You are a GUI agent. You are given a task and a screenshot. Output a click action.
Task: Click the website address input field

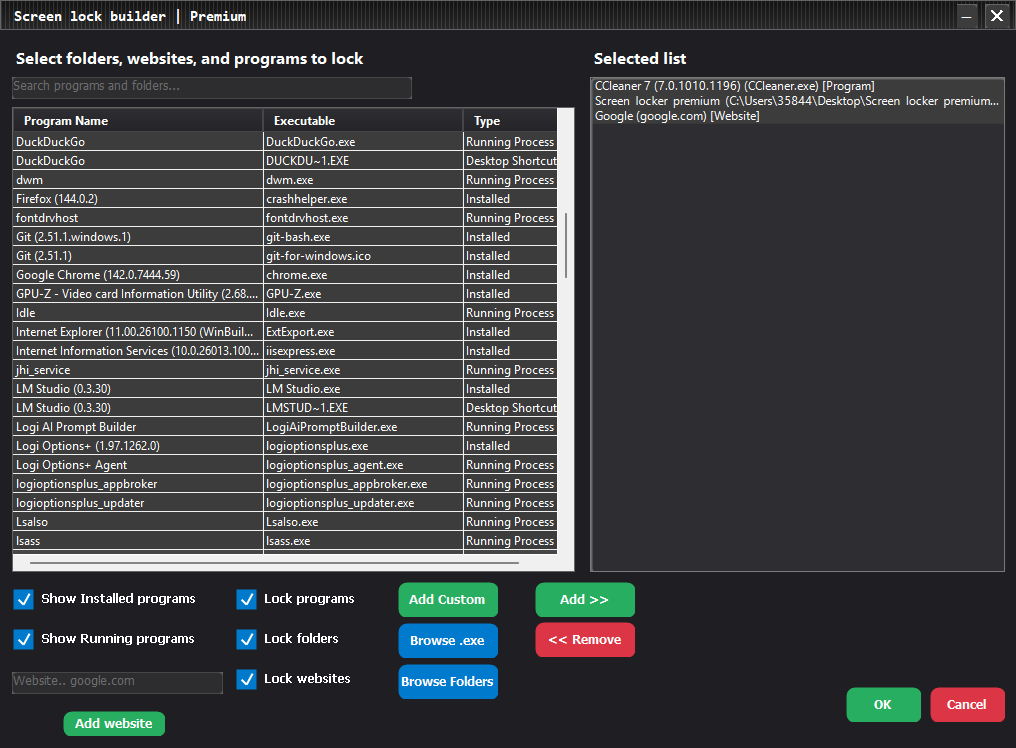117,682
